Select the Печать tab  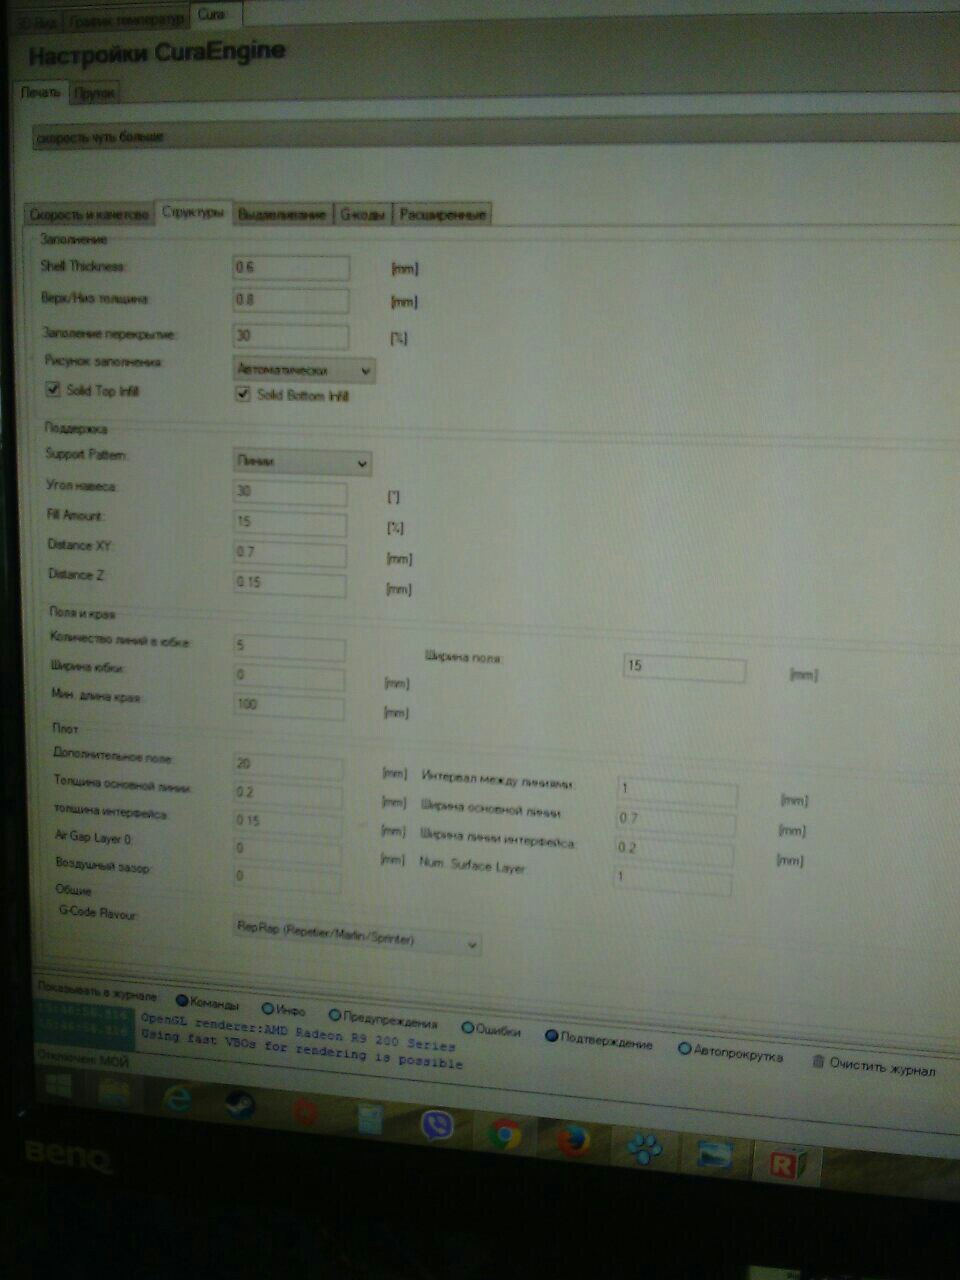point(42,92)
